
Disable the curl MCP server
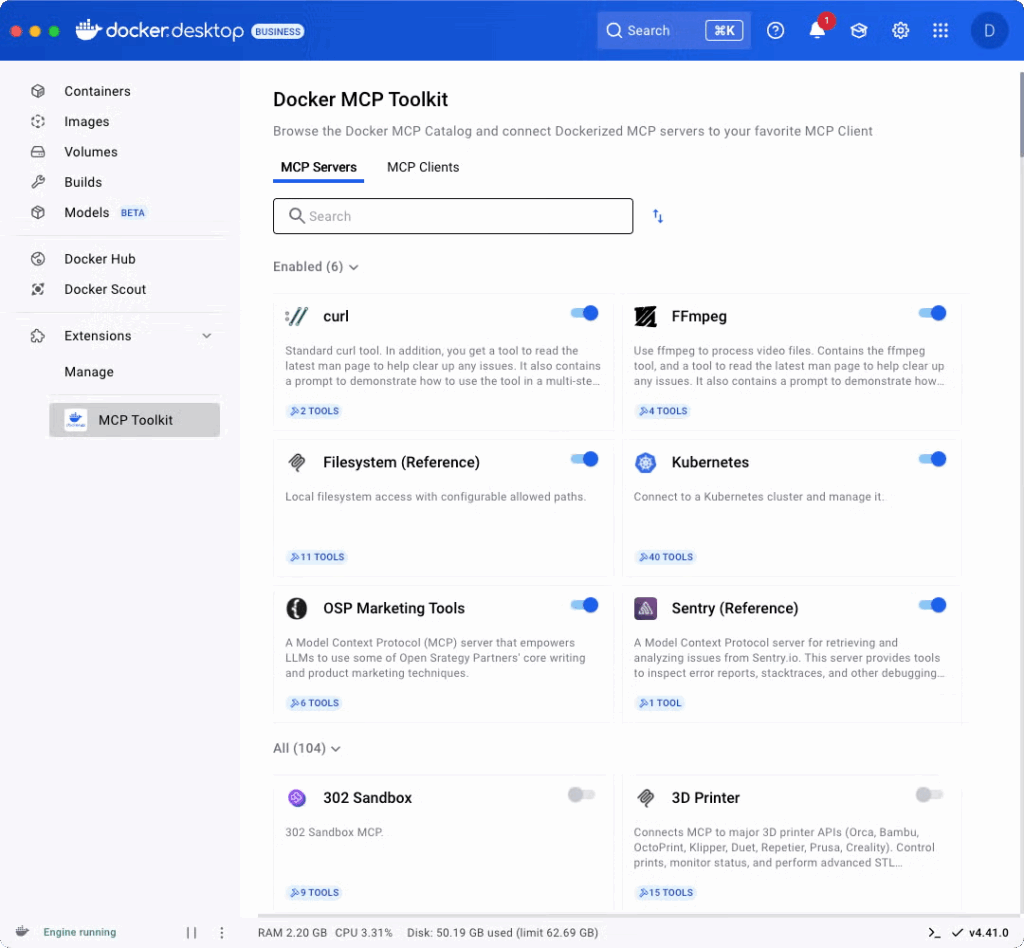pyautogui.click(x=583, y=312)
